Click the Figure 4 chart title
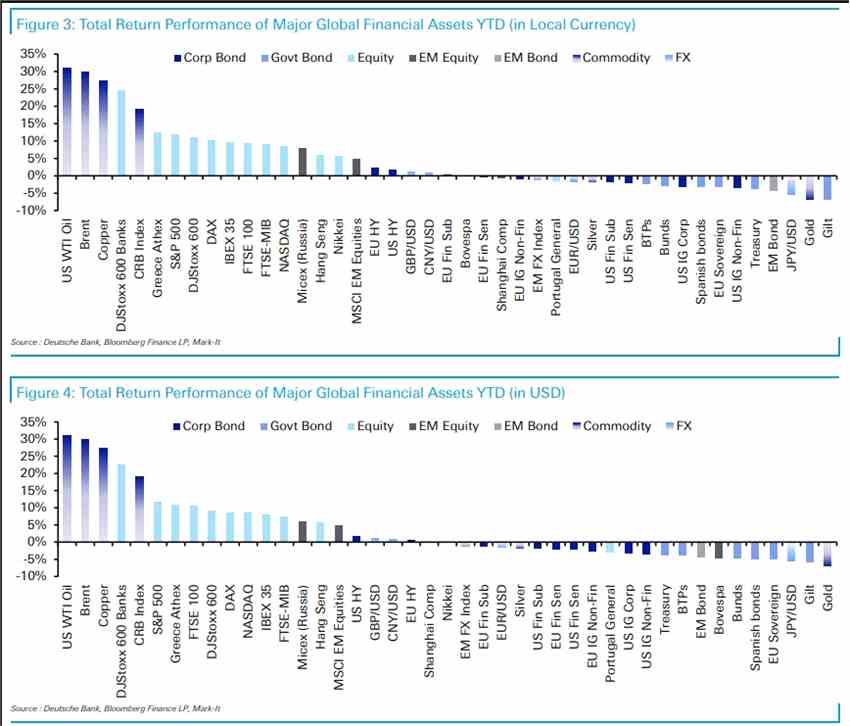Viewport: 850px width, 726px height. 291,393
